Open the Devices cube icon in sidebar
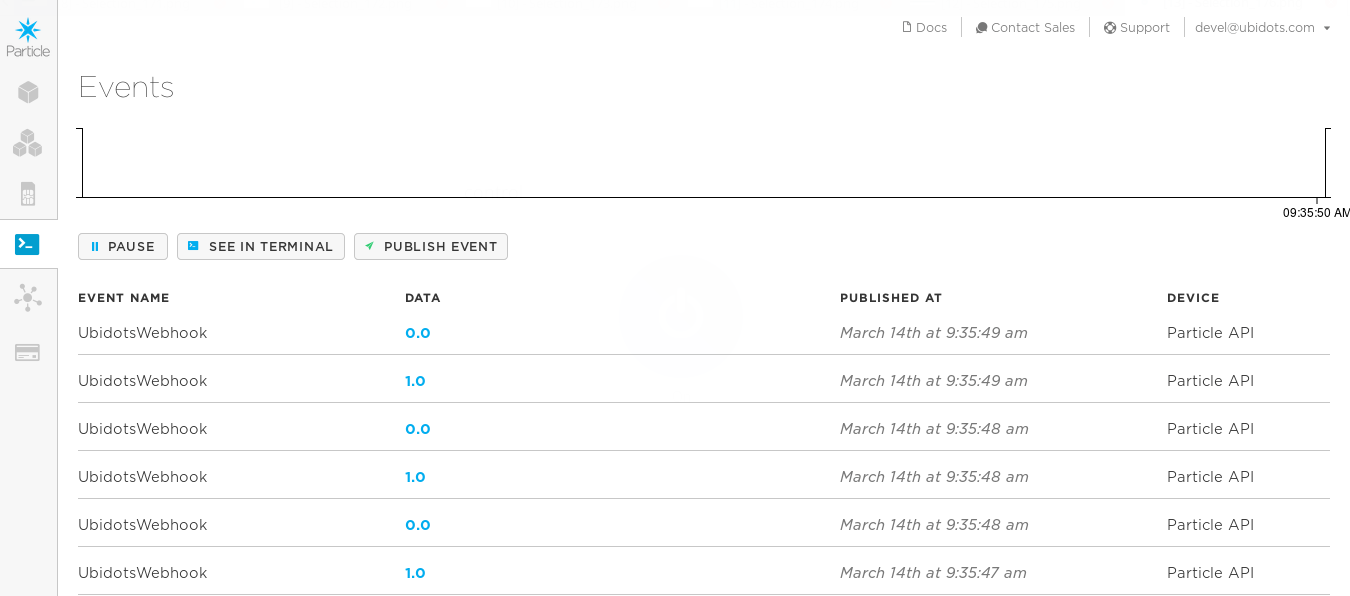 (x=28, y=93)
